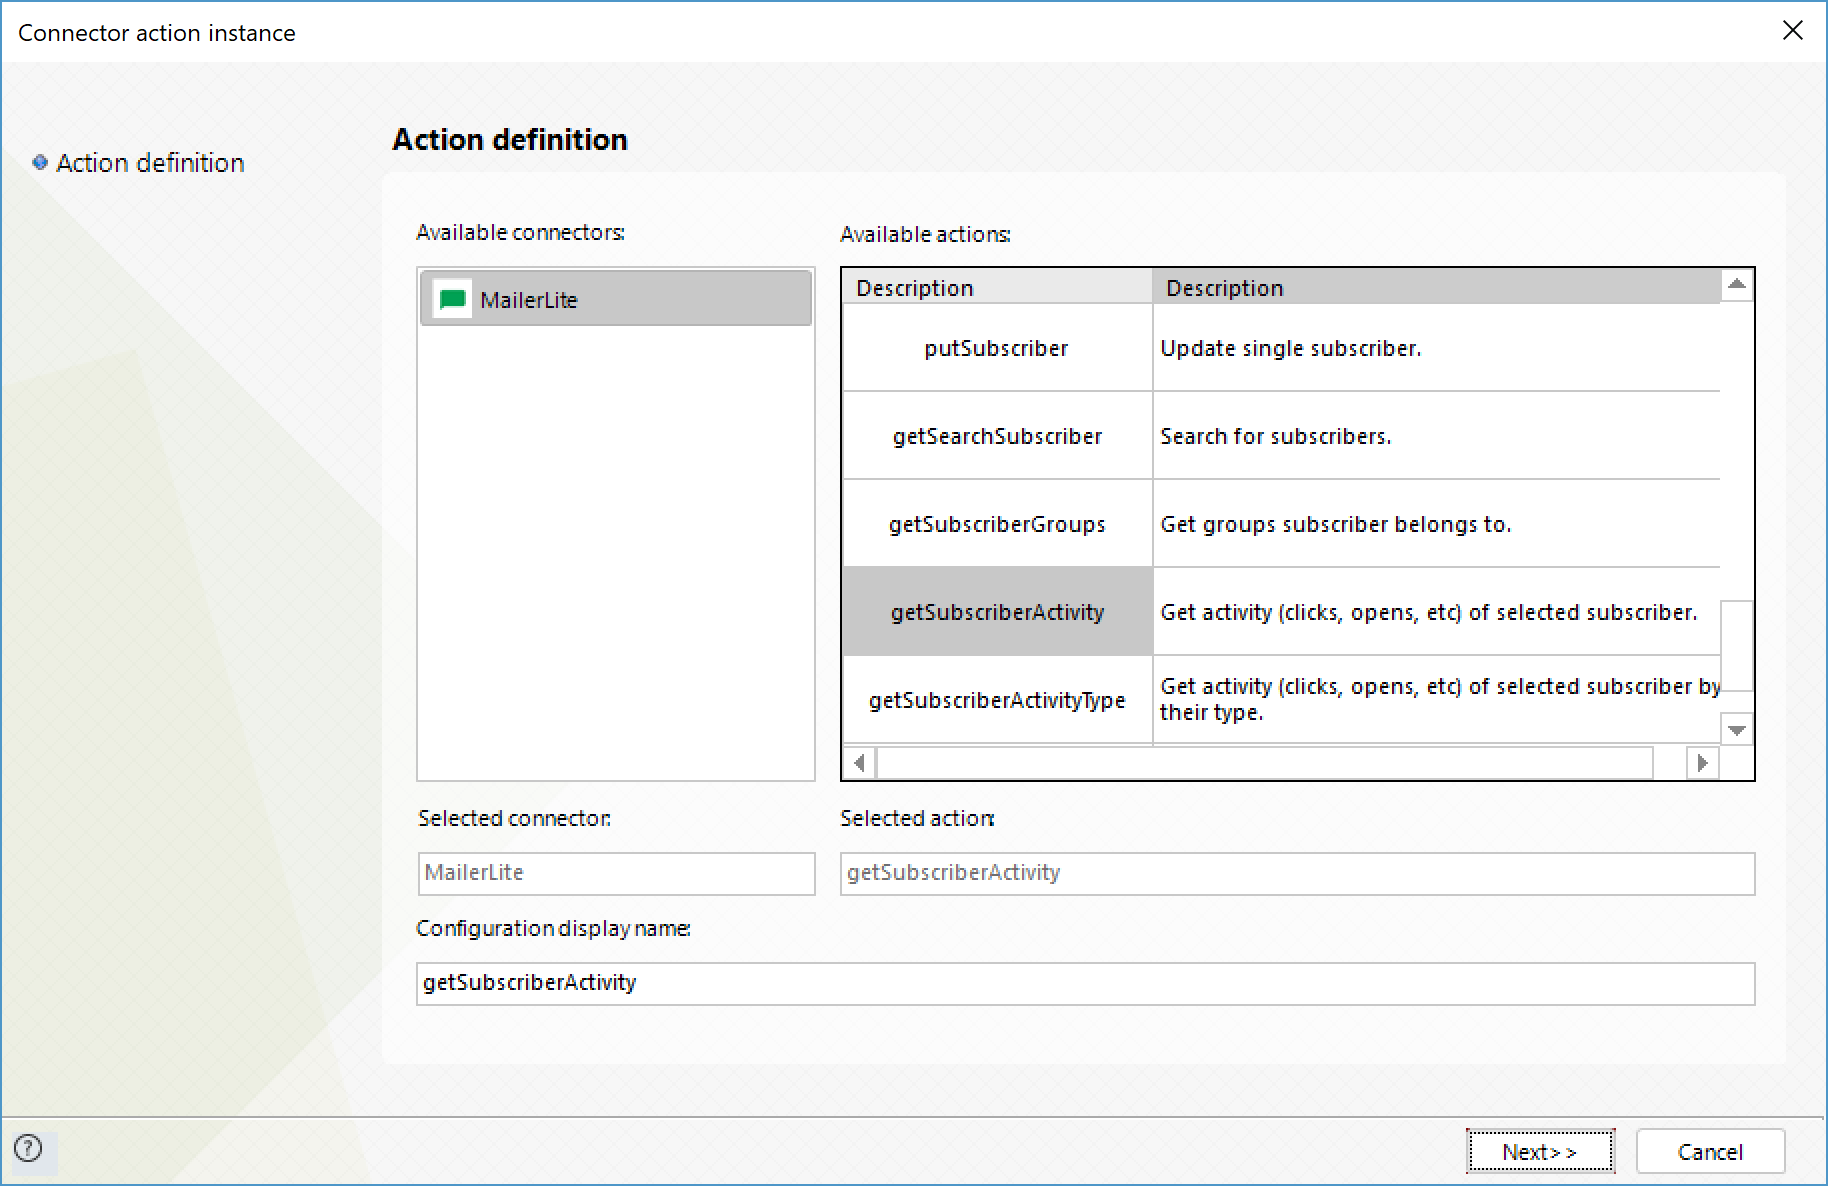The image size is (1828, 1186).
Task: Click the Next button
Action: [x=1540, y=1151]
